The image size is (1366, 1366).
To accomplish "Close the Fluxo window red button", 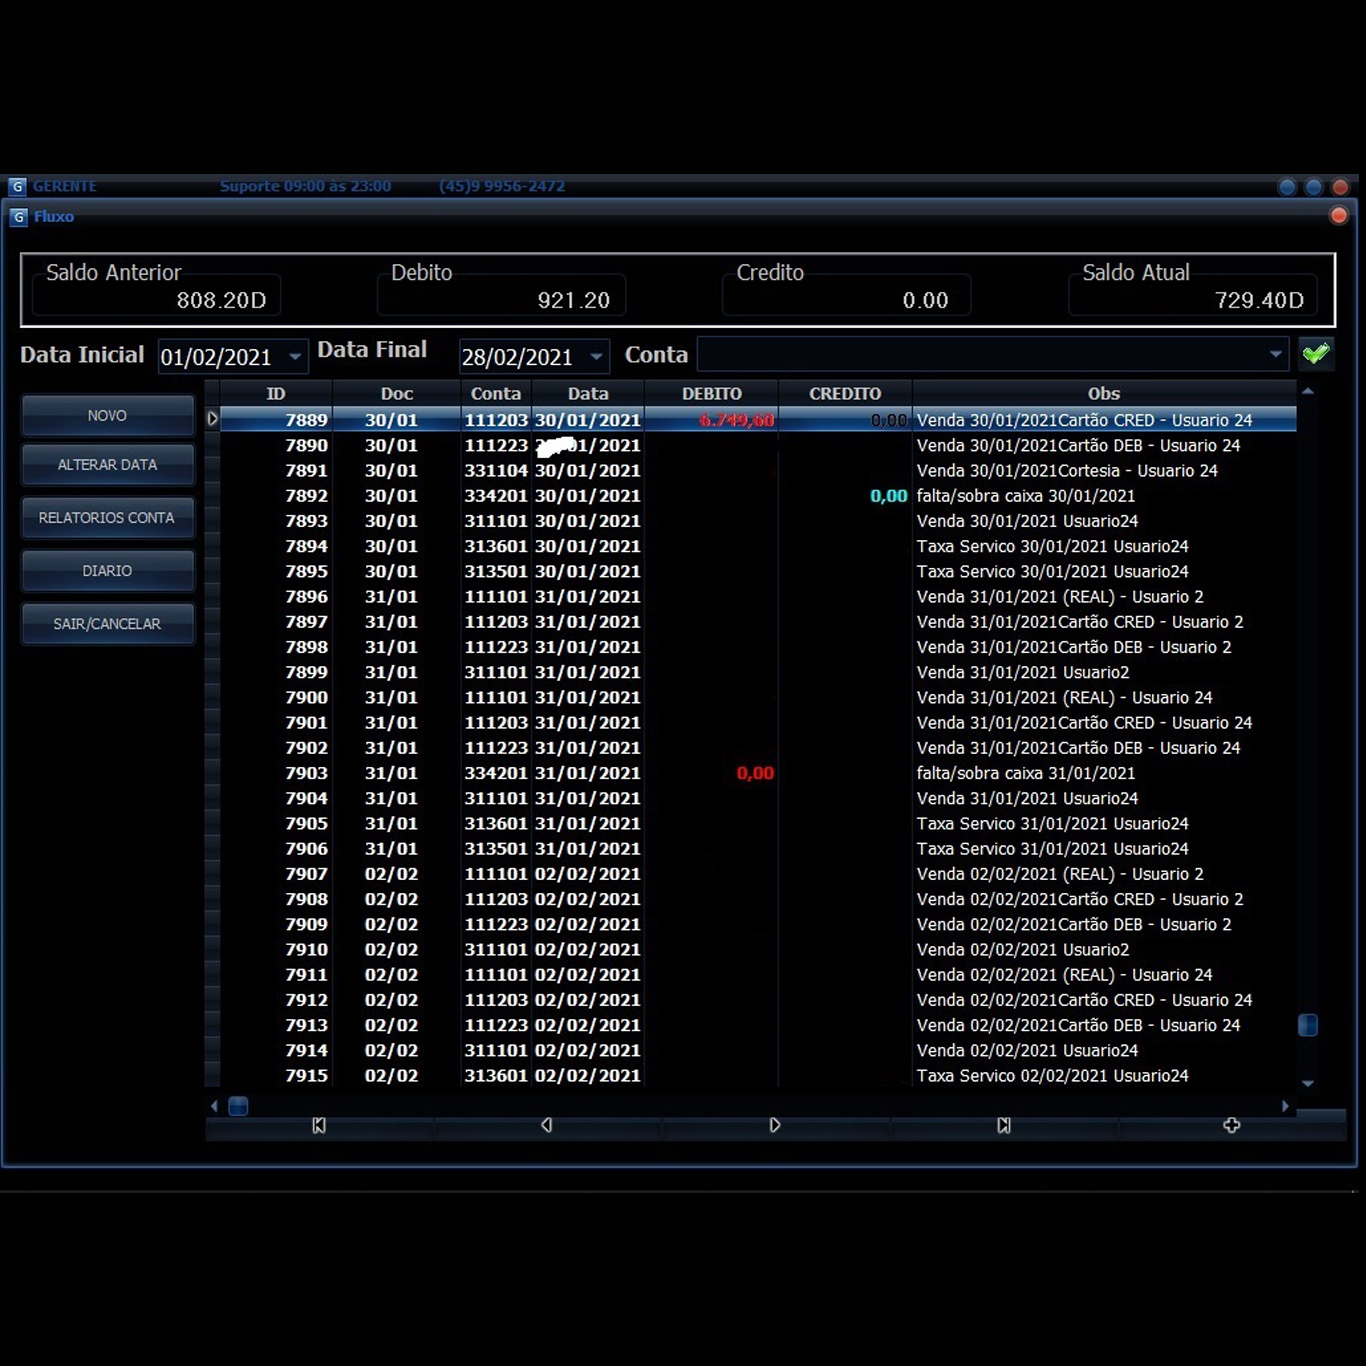I will point(1338,216).
